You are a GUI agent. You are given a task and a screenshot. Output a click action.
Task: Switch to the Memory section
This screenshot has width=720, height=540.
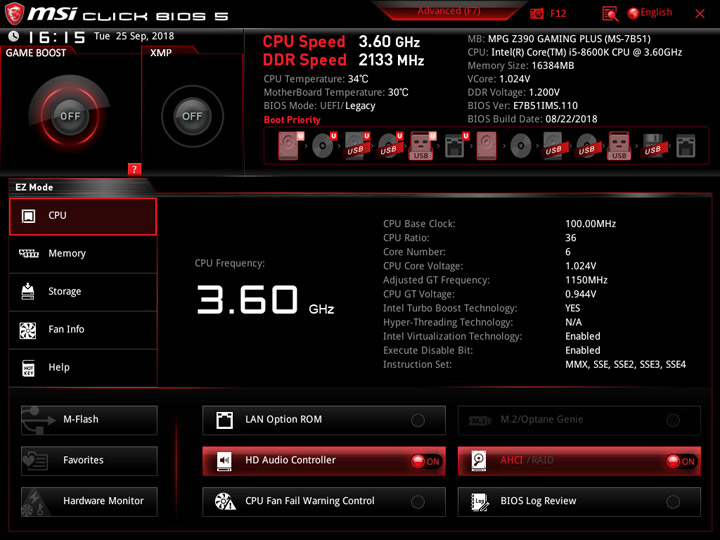83,254
